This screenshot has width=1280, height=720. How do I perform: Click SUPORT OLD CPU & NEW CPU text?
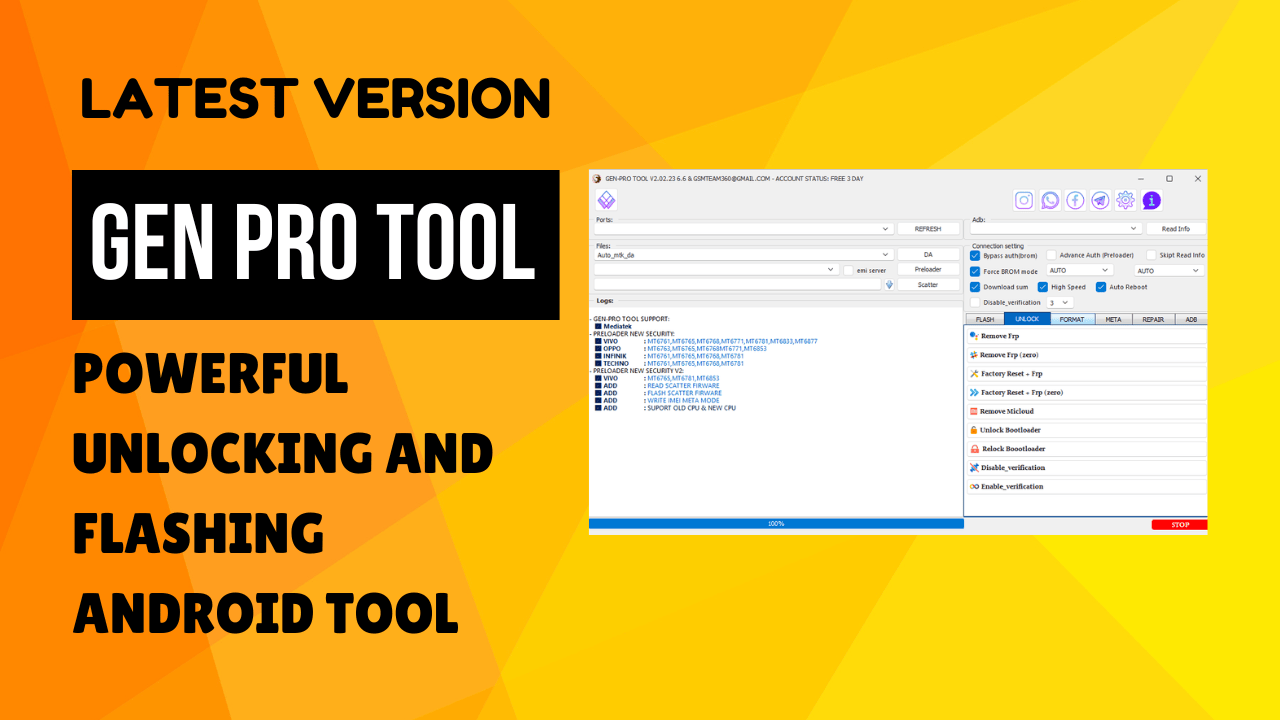tap(691, 408)
